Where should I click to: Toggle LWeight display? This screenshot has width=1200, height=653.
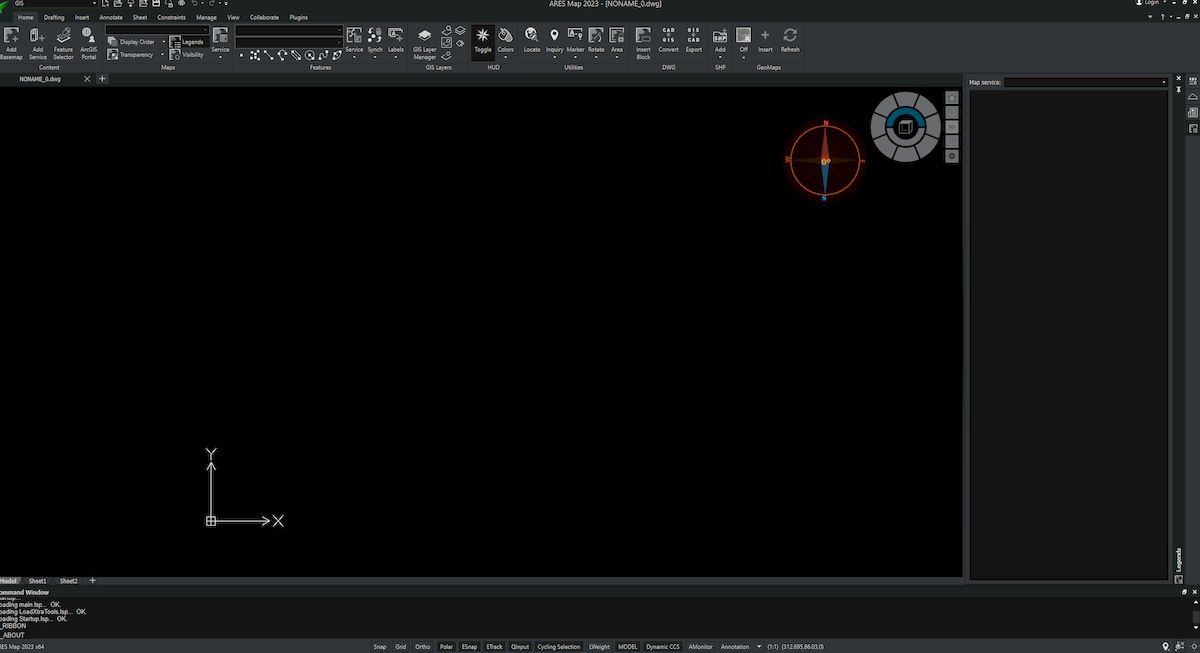(x=599, y=647)
